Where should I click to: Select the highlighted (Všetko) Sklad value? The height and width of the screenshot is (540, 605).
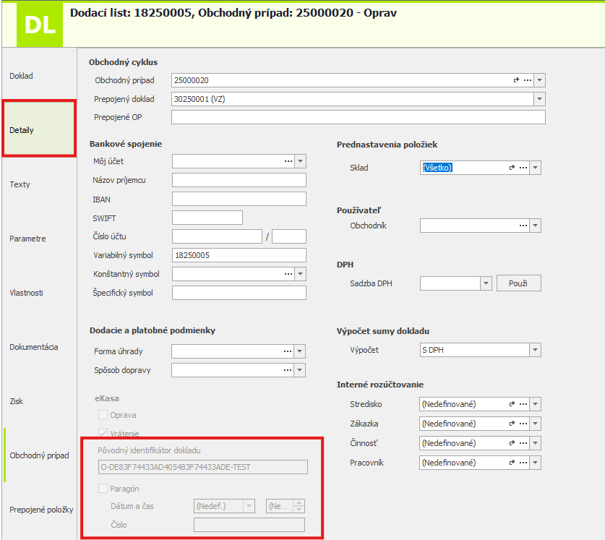click(437, 168)
